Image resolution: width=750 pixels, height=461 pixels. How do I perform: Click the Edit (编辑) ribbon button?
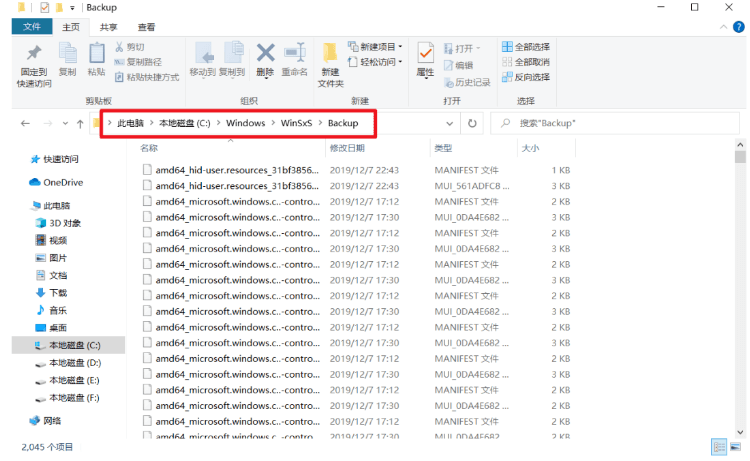coord(459,66)
